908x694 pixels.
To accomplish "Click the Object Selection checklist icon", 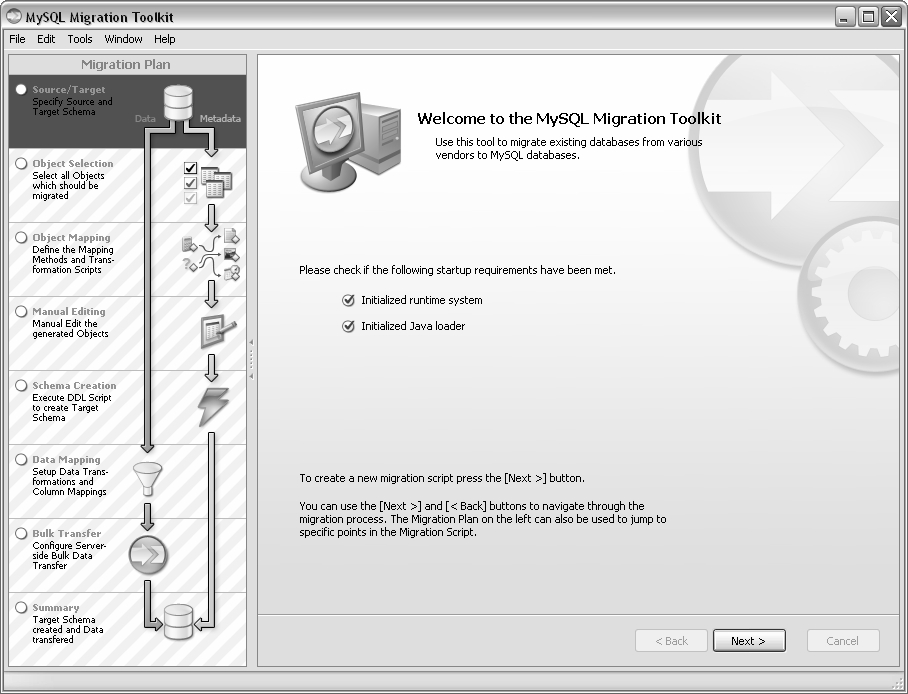I will point(207,181).
